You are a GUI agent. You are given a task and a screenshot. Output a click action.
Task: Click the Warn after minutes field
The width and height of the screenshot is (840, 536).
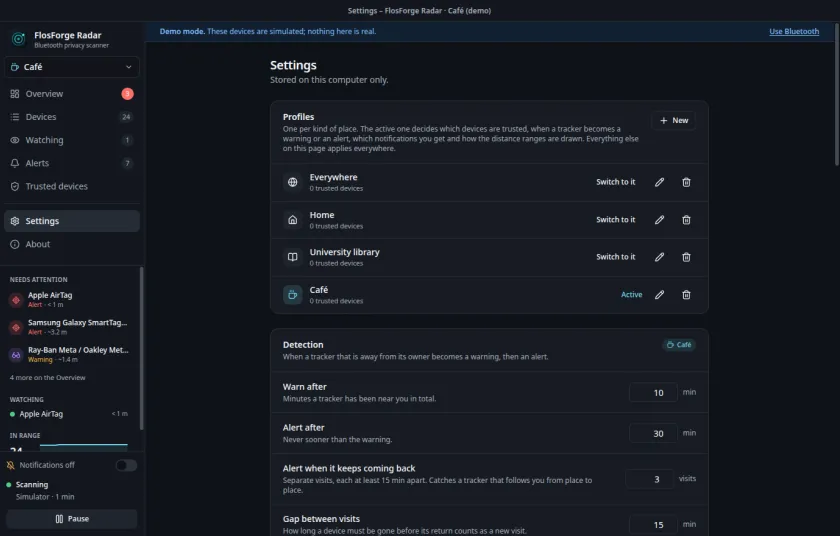653,392
